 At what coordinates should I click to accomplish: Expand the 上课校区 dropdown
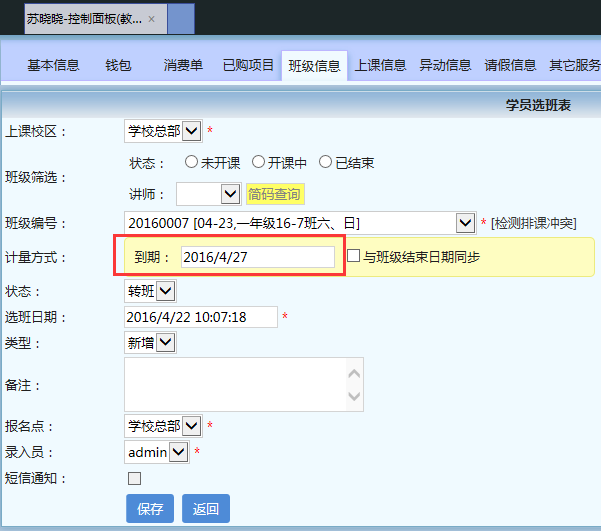[x=192, y=130]
